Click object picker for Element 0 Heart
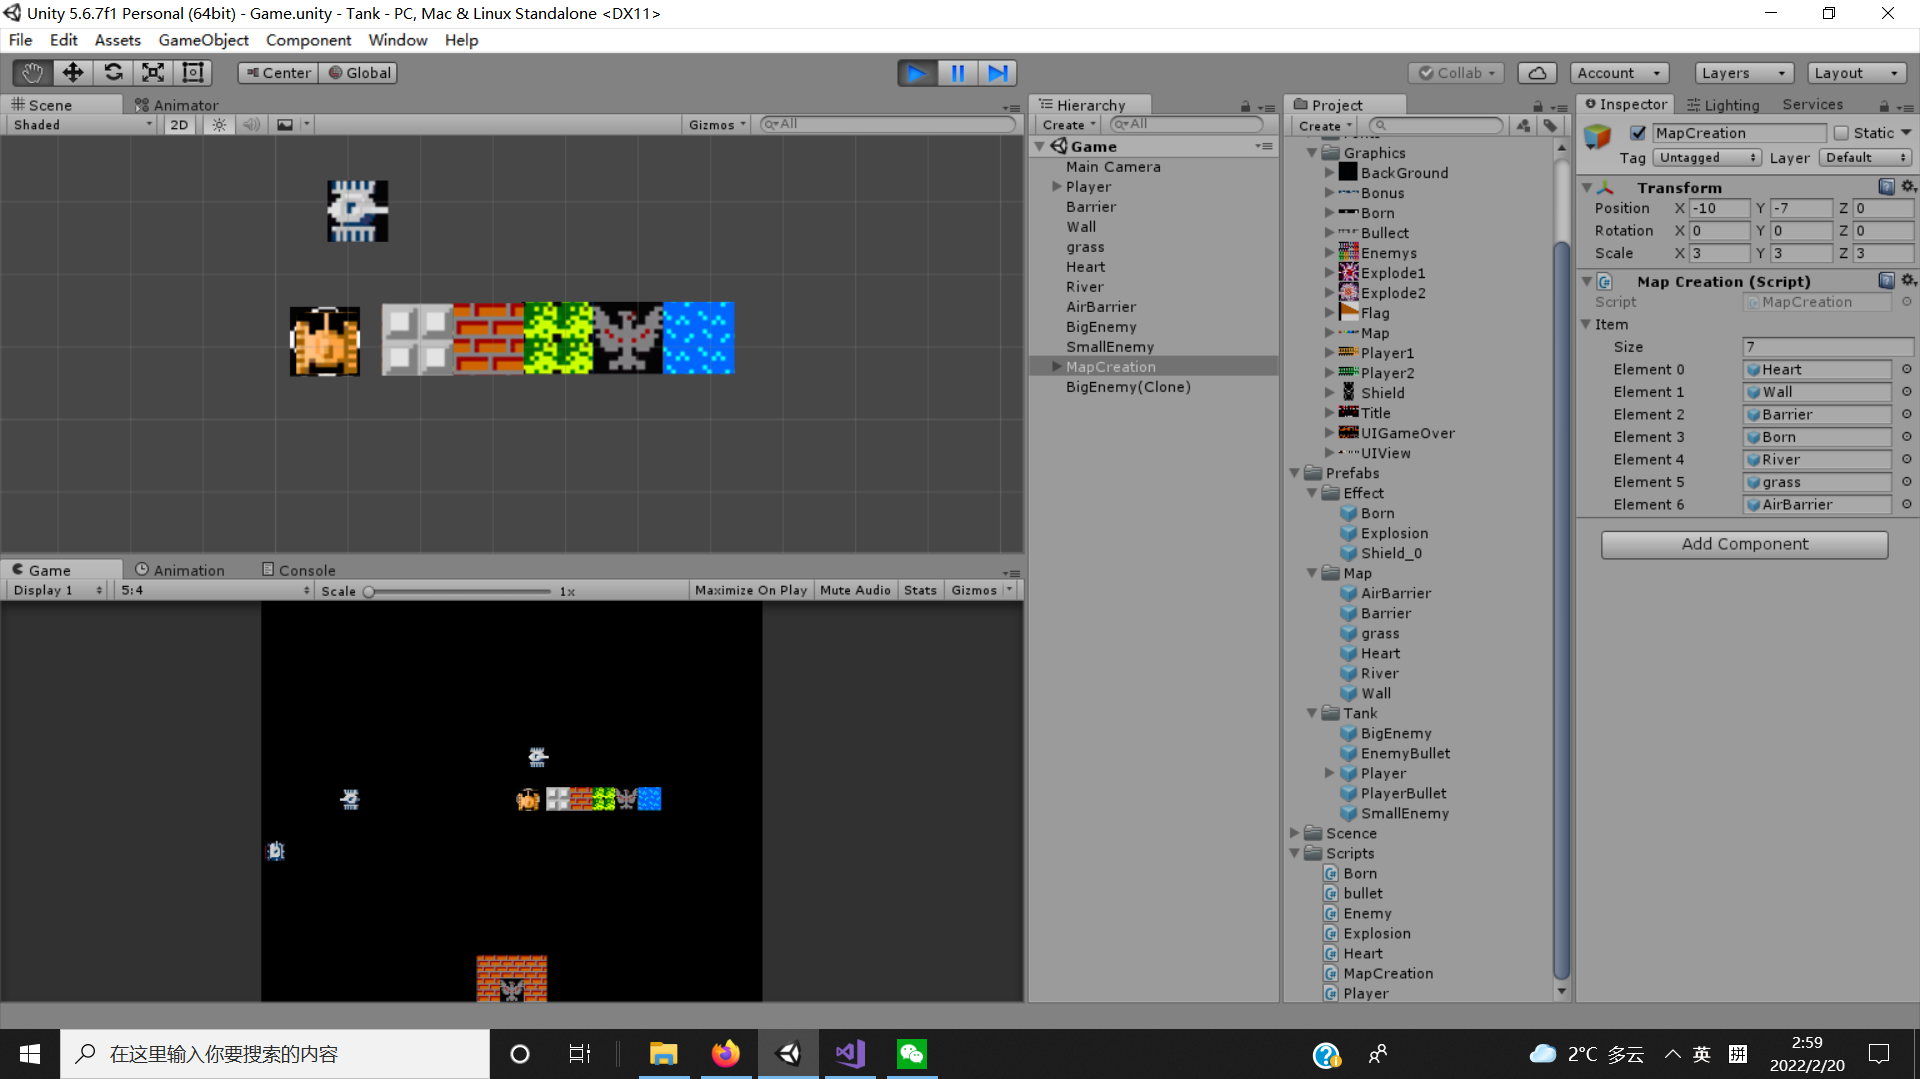 pos(1906,369)
